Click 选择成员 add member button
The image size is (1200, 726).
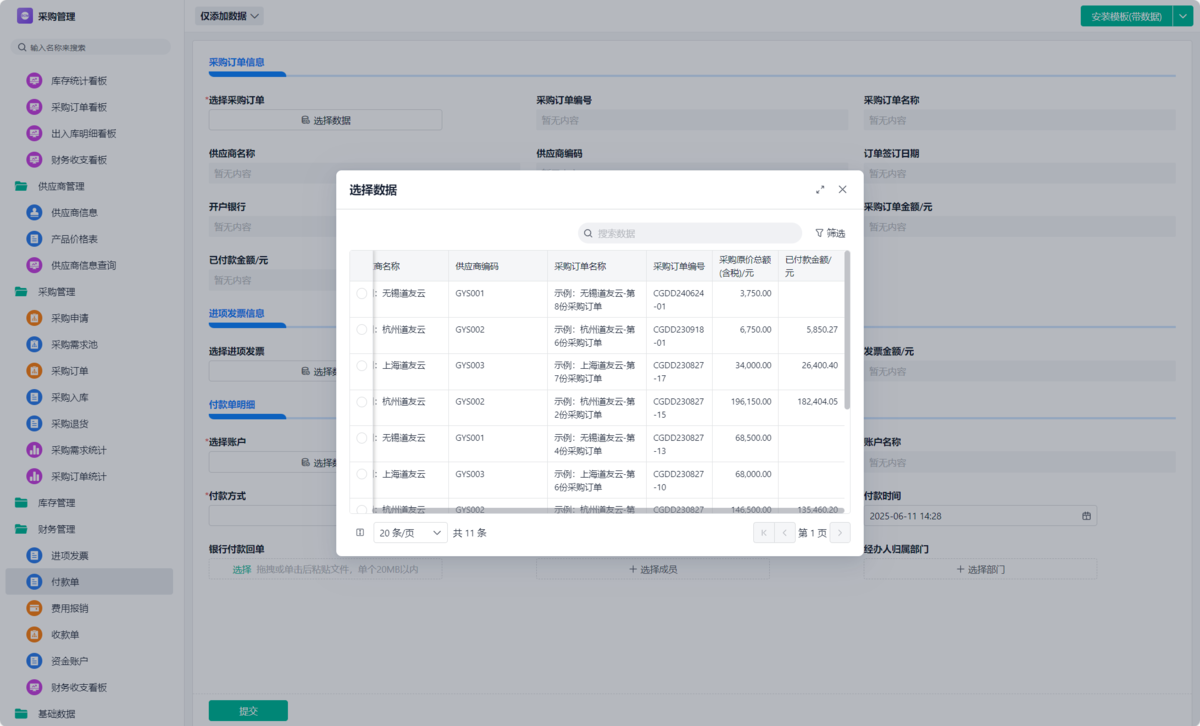(653, 569)
